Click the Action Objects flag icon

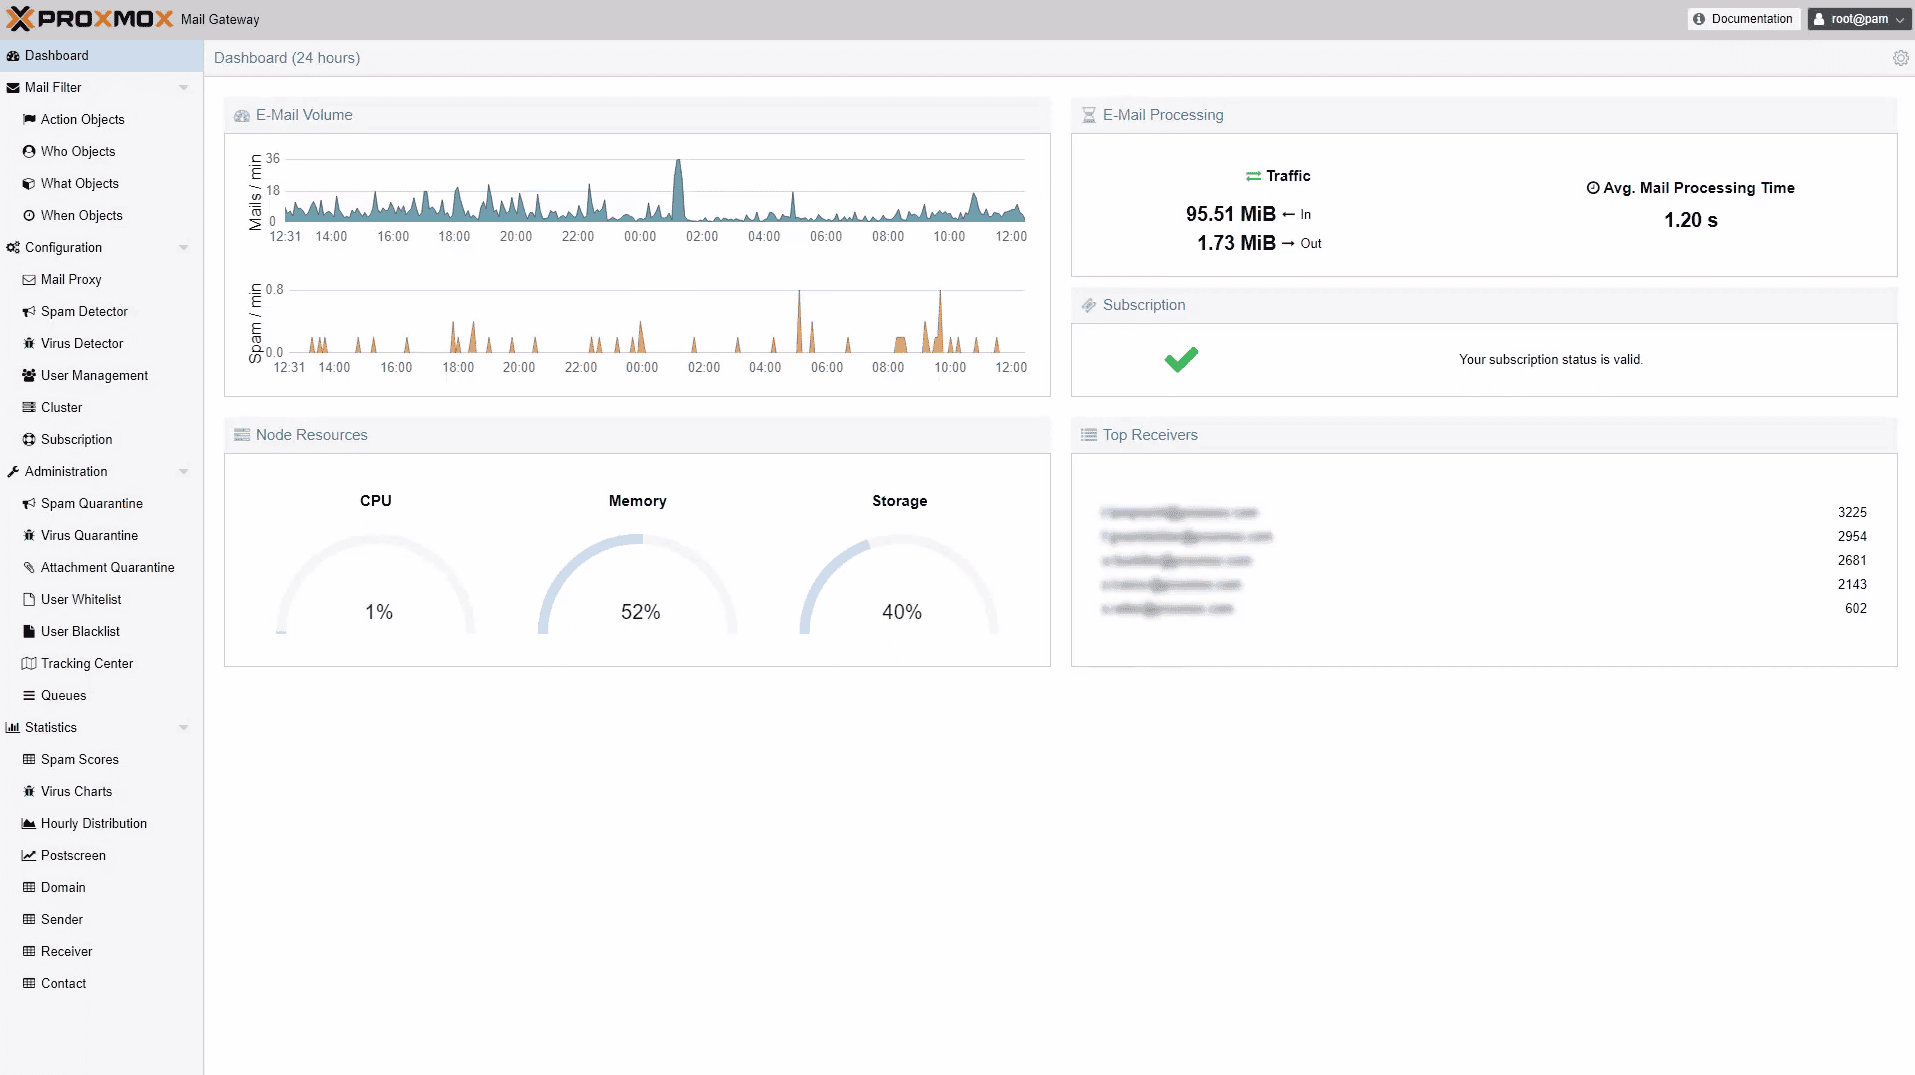[x=29, y=119]
